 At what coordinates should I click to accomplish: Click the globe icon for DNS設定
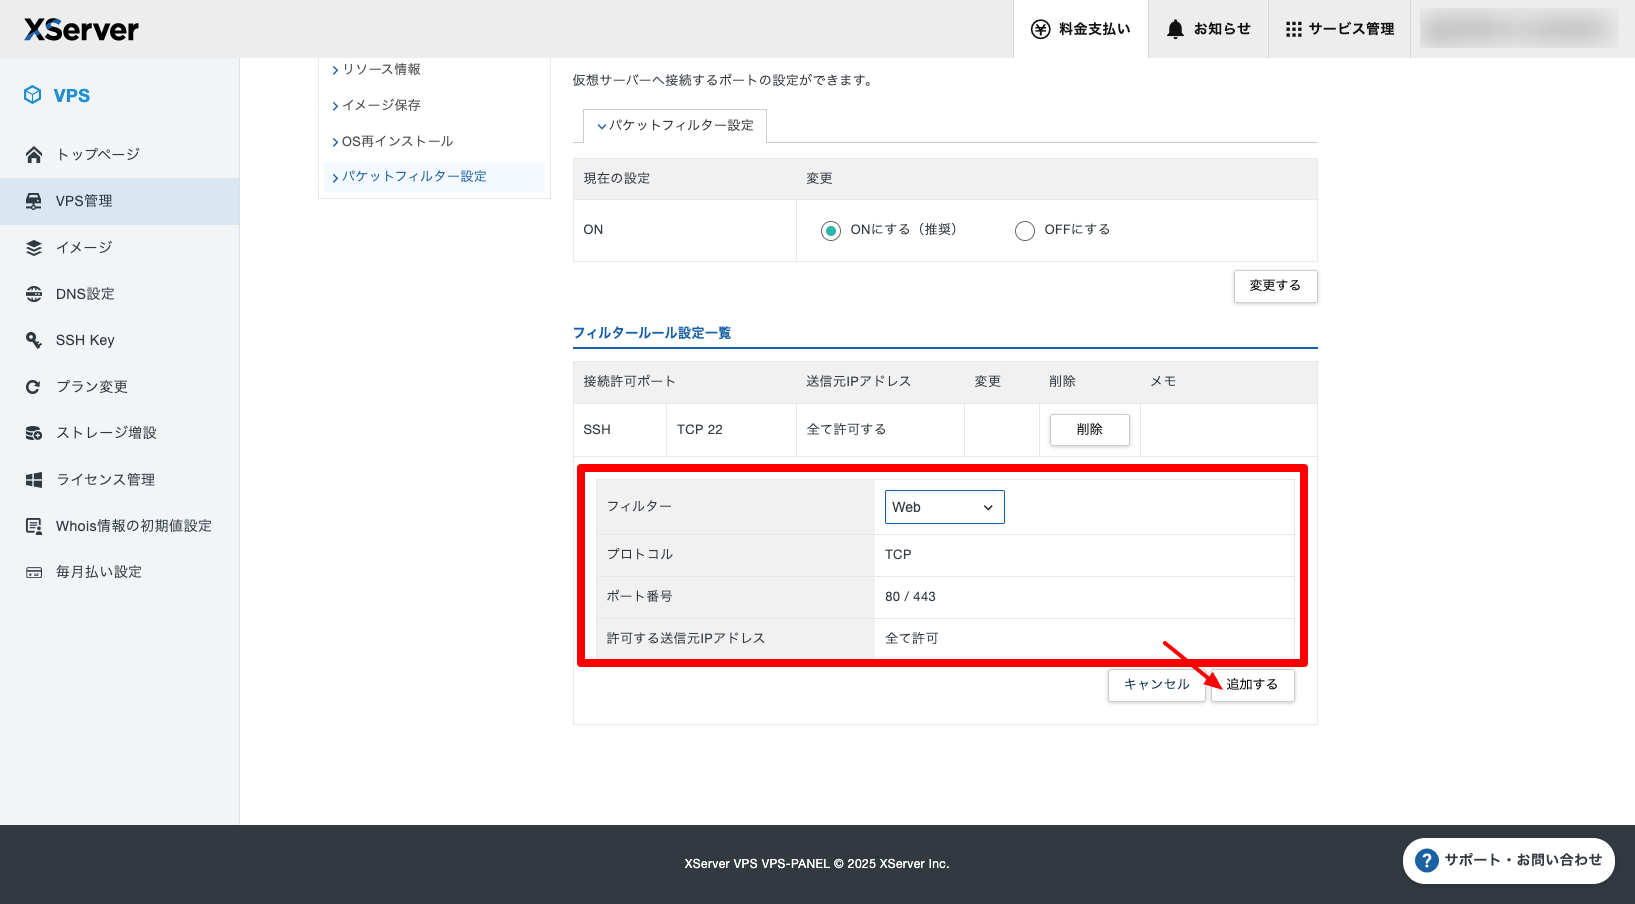click(x=34, y=294)
